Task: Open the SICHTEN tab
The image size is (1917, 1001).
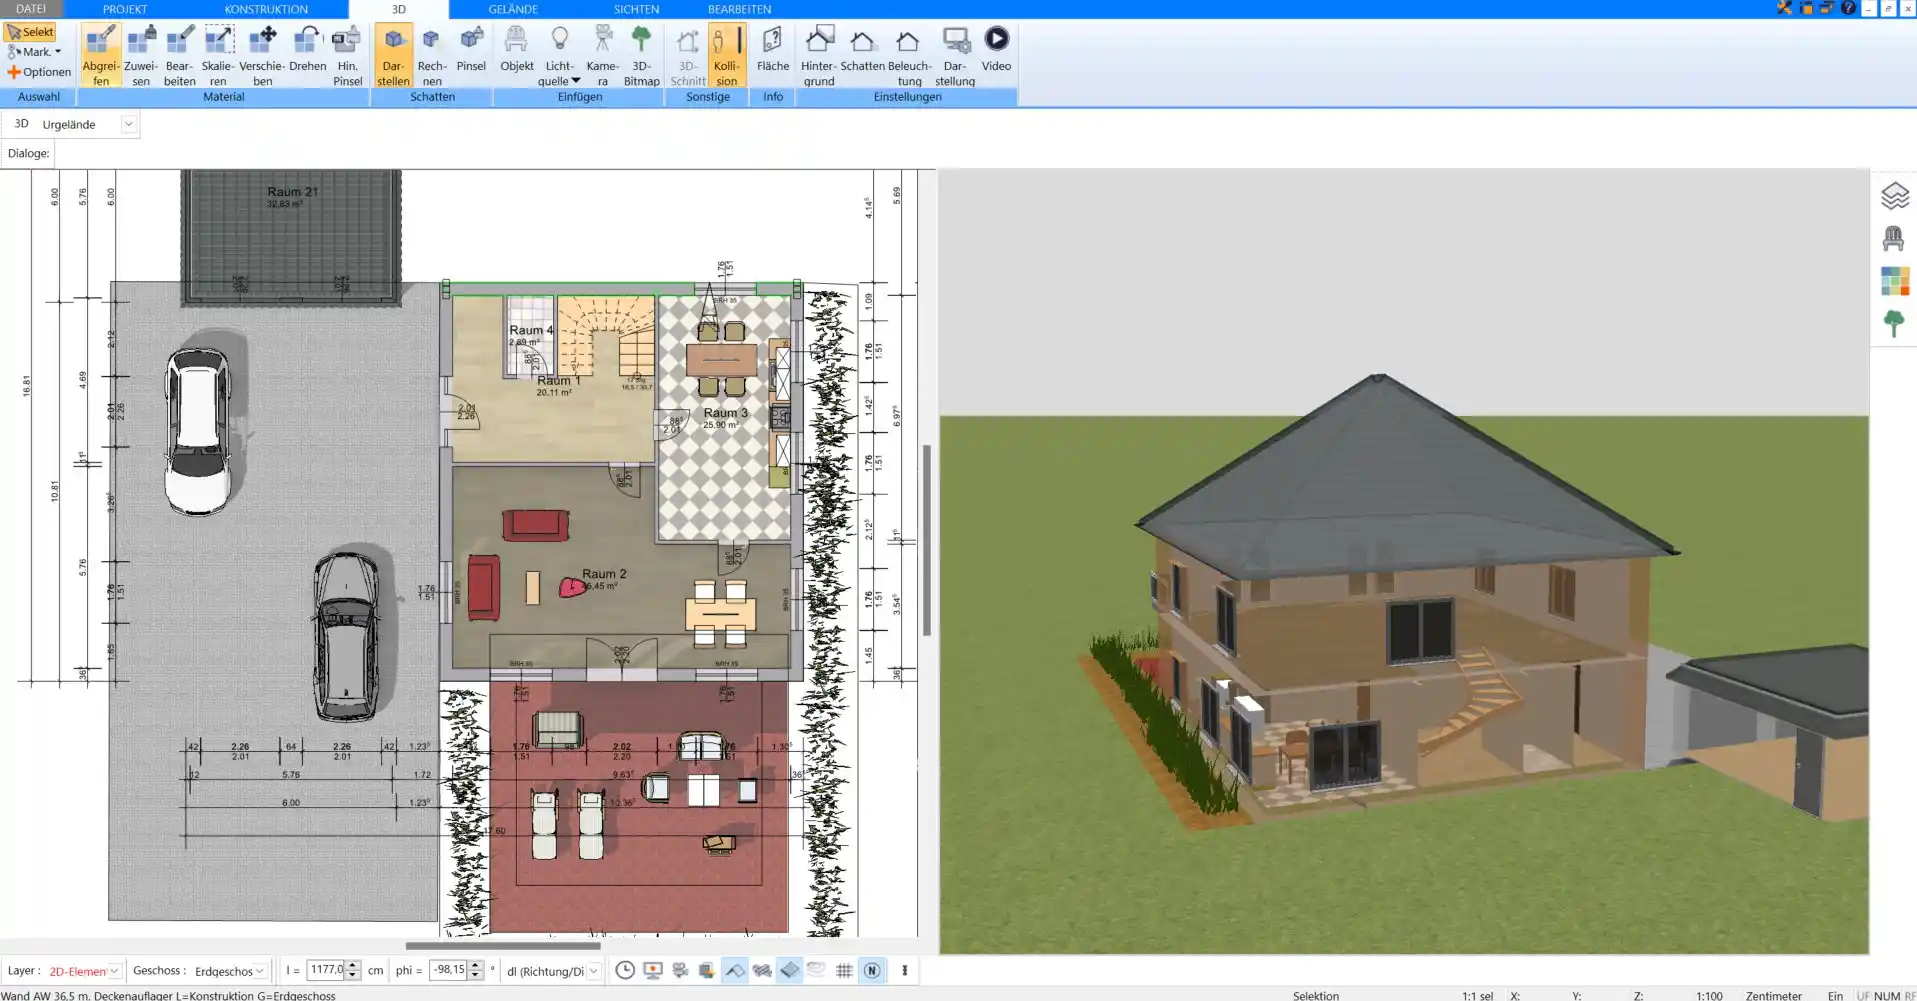Action: tap(636, 9)
